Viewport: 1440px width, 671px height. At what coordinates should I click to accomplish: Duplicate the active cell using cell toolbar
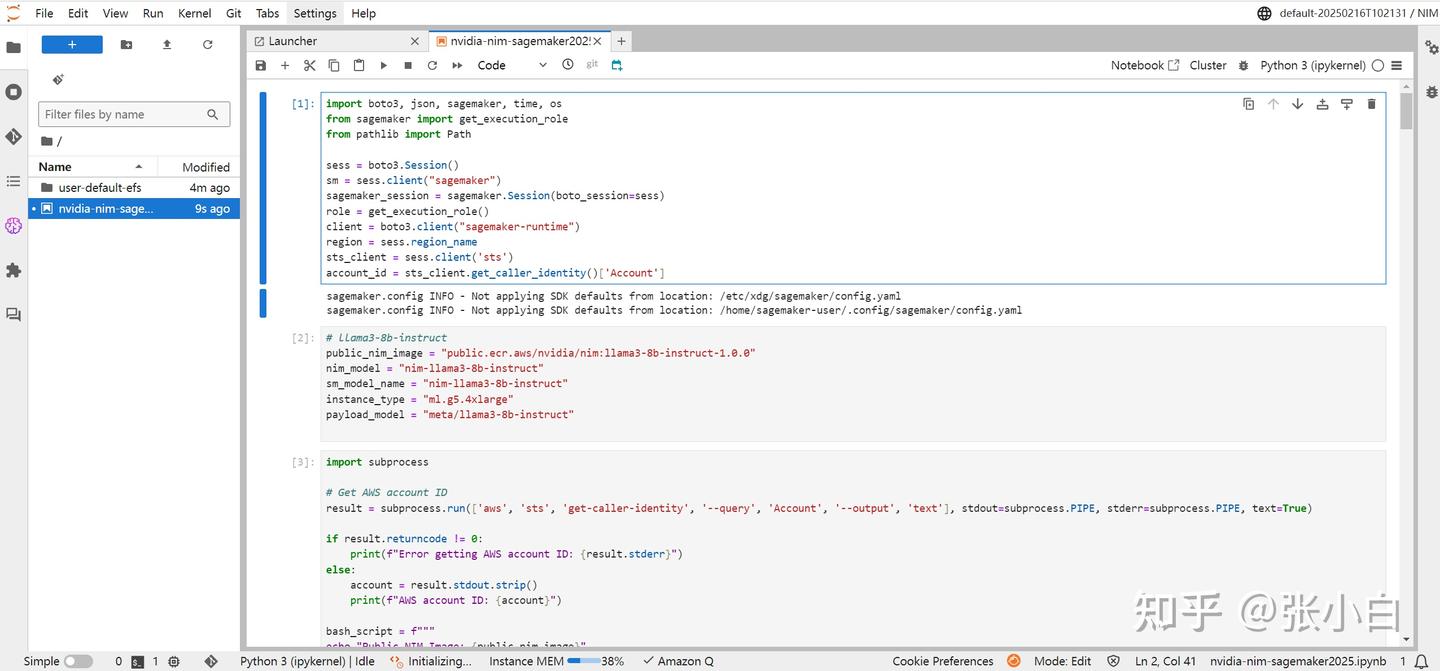pos(1248,104)
